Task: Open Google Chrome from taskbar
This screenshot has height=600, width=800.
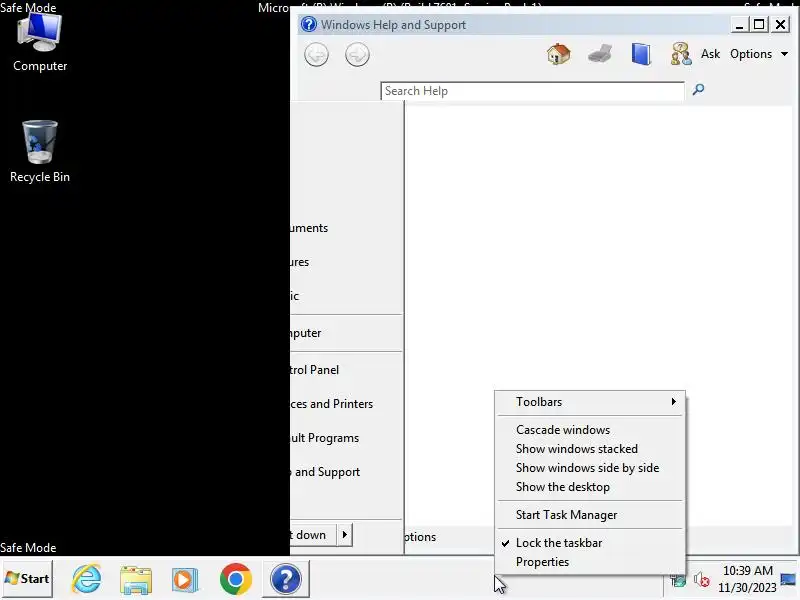Action: click(x=236, y=579)
